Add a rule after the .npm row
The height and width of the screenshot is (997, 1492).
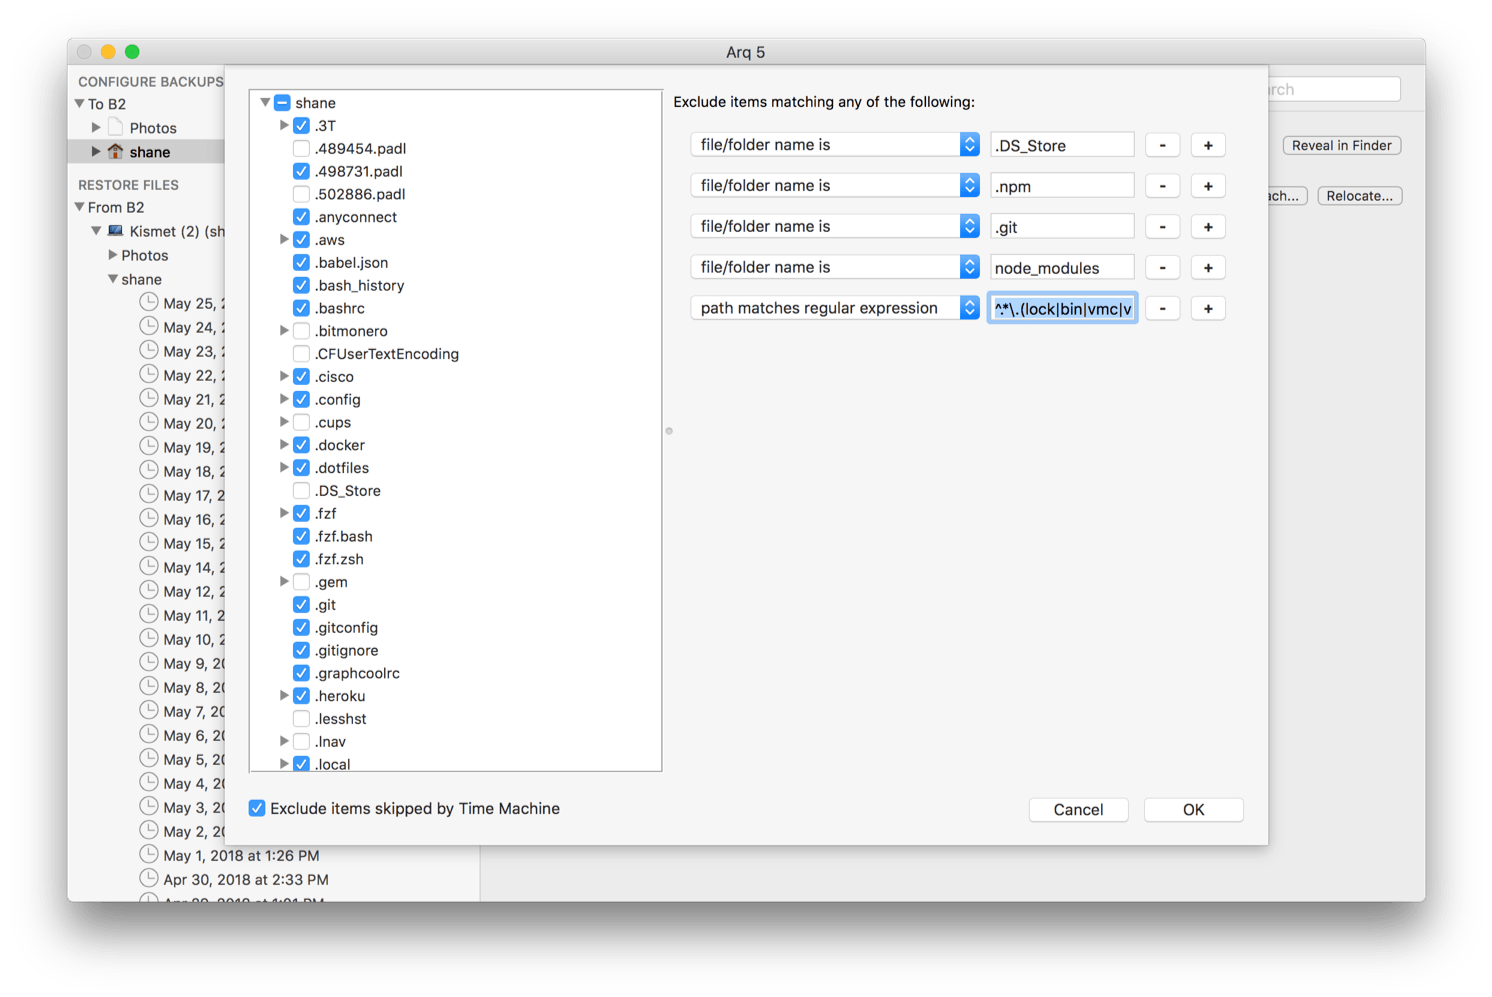click(x=1208, y=186)
